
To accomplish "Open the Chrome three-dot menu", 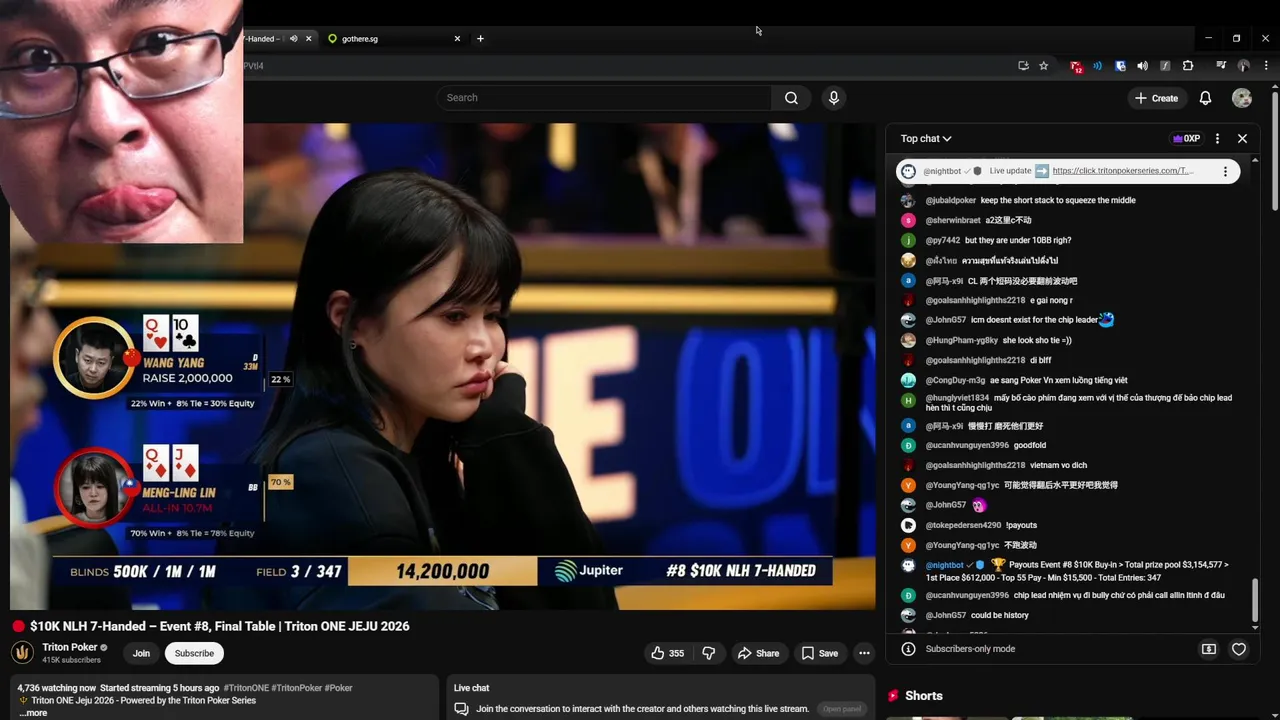I will (x=1265, y=66).
